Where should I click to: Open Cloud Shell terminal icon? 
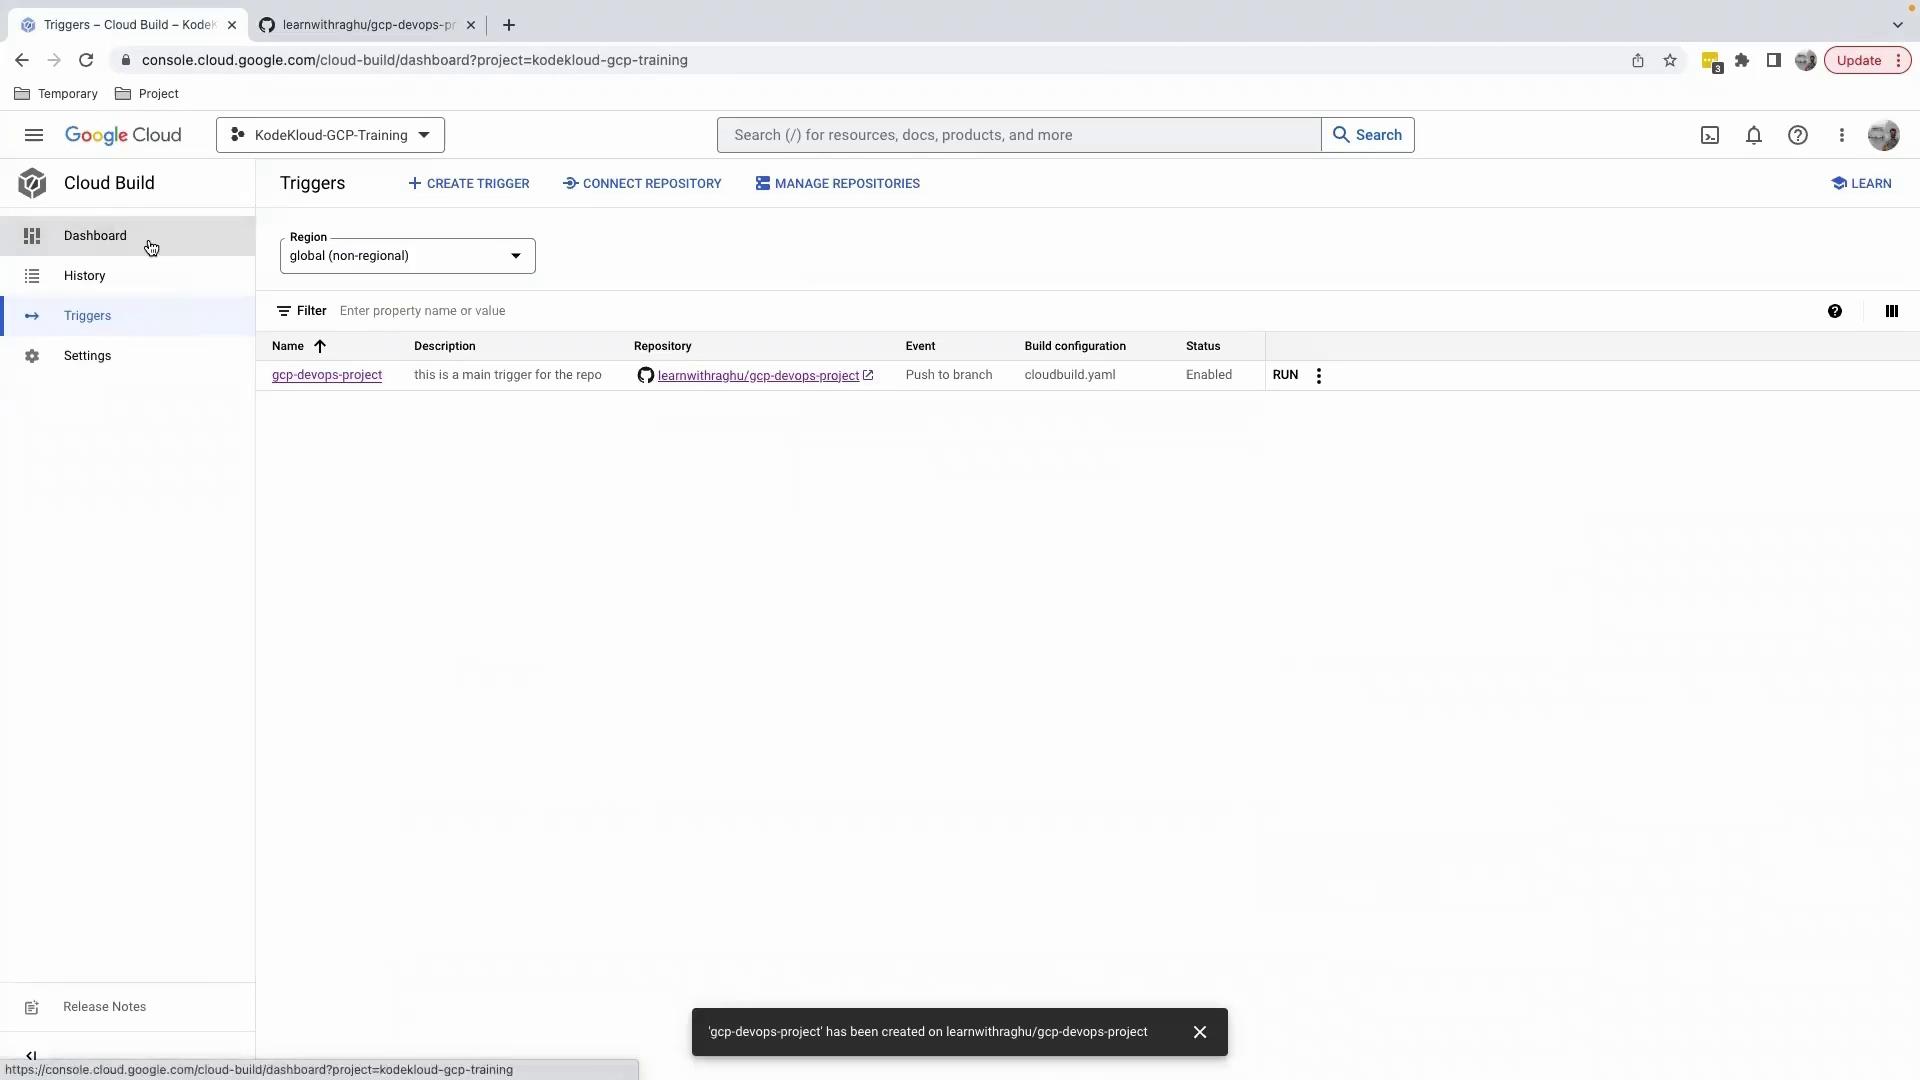coord(1710,135)
